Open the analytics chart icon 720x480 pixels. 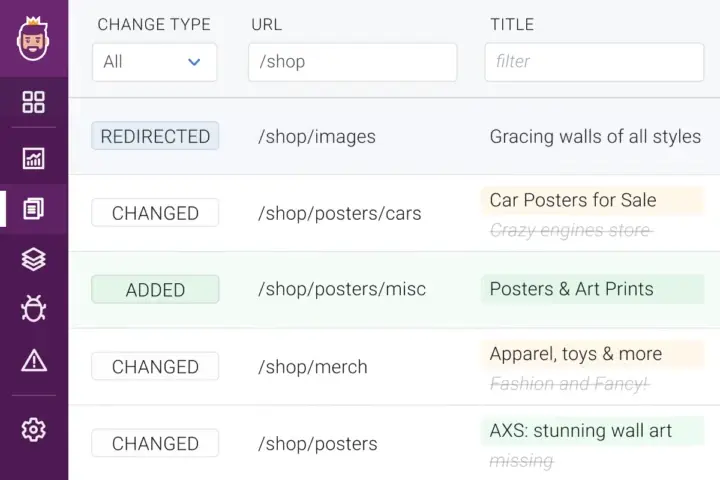(x=34, y=158)
